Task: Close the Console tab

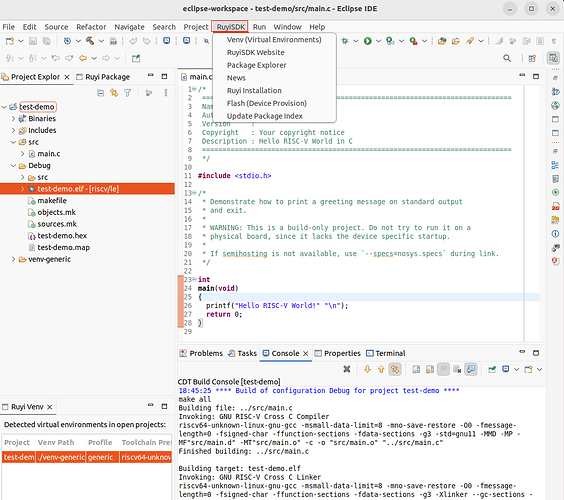Action: coord(305,354)
